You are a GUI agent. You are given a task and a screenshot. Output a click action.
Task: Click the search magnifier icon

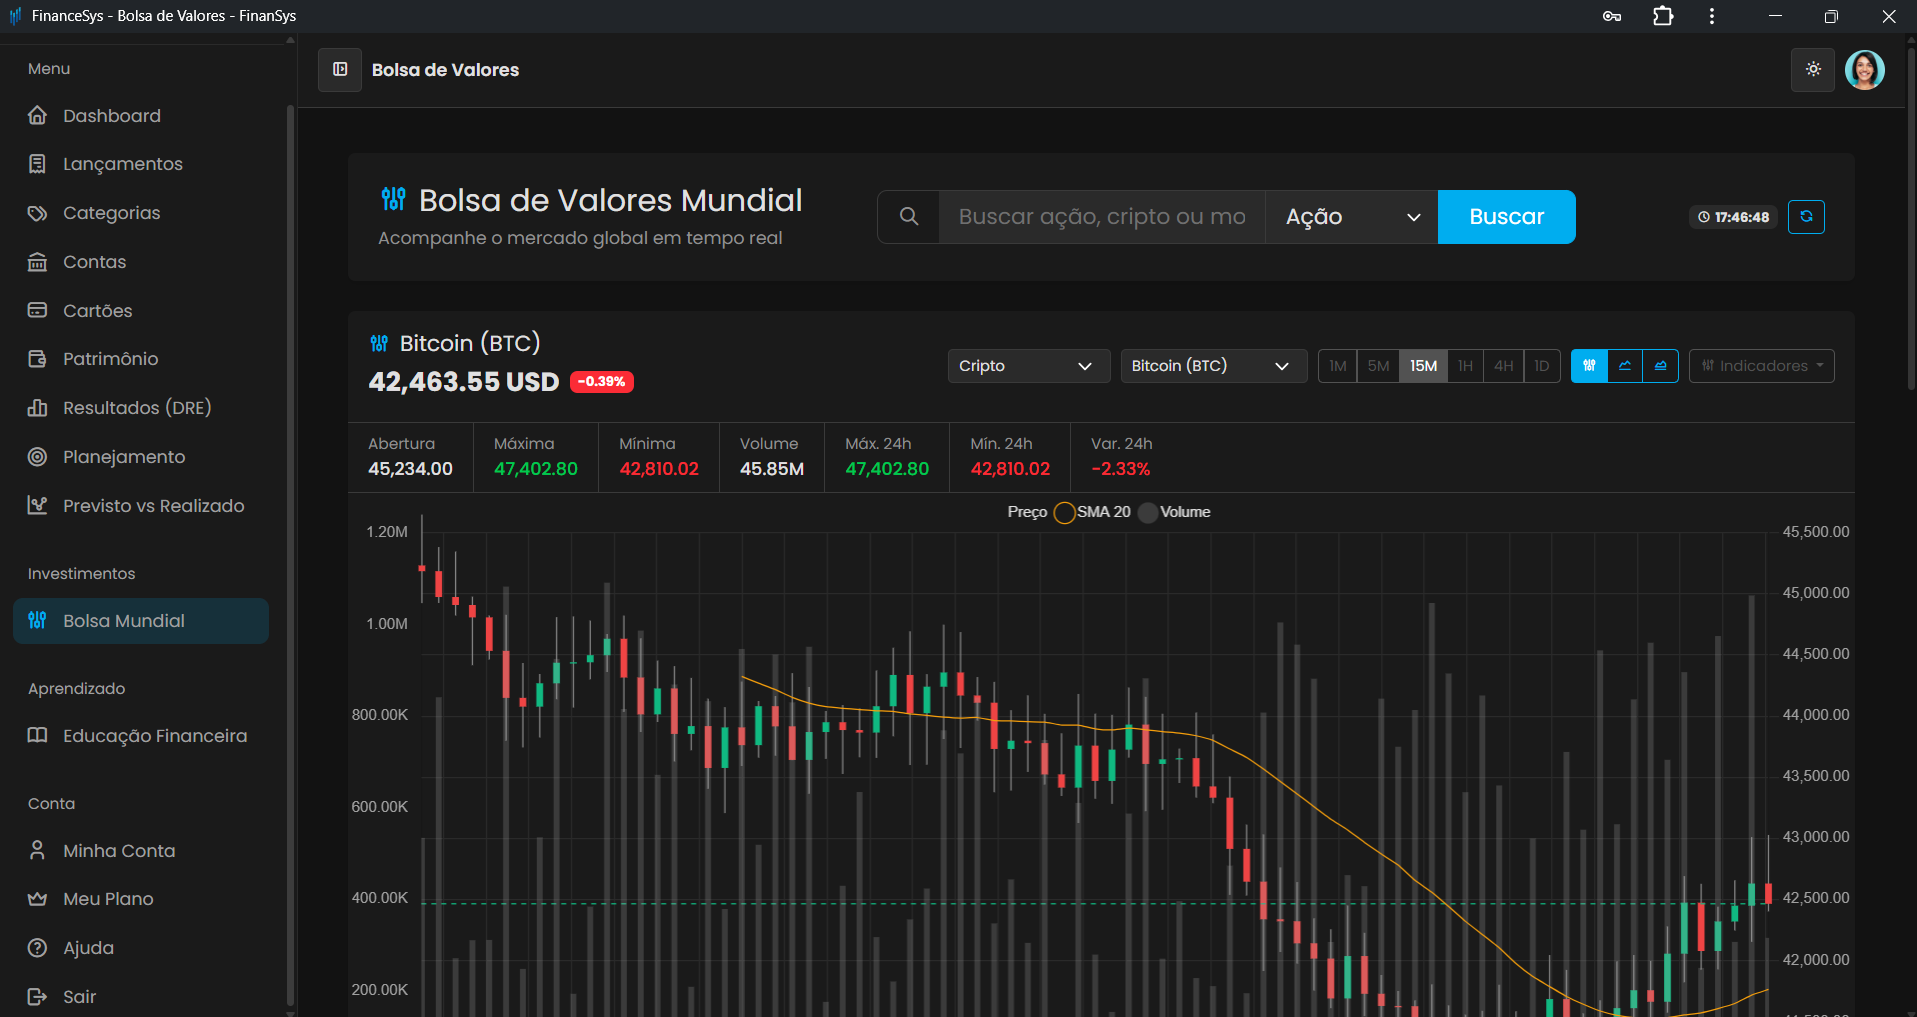coord(908,216)
